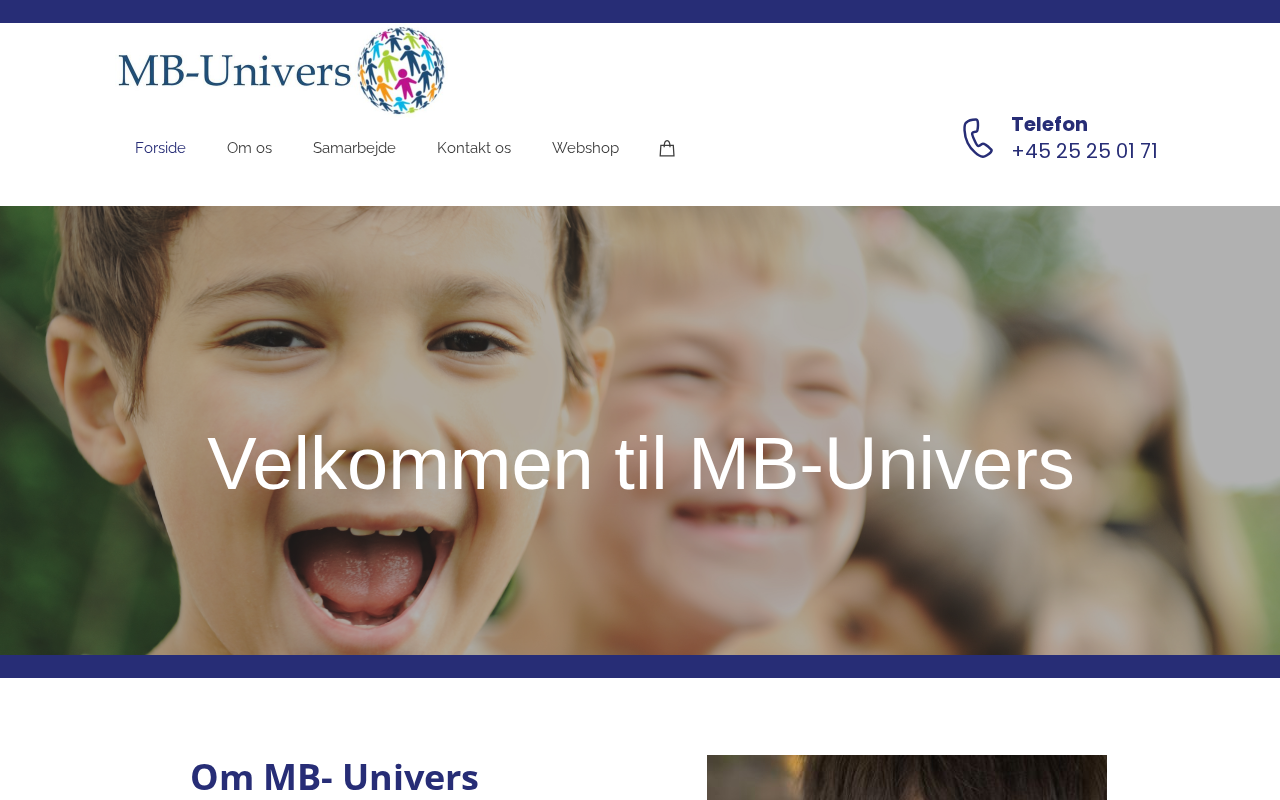The image size is (1280, 800).
Task: Click the dark blue stripe under banner
Action: click(x=640, y=666)
